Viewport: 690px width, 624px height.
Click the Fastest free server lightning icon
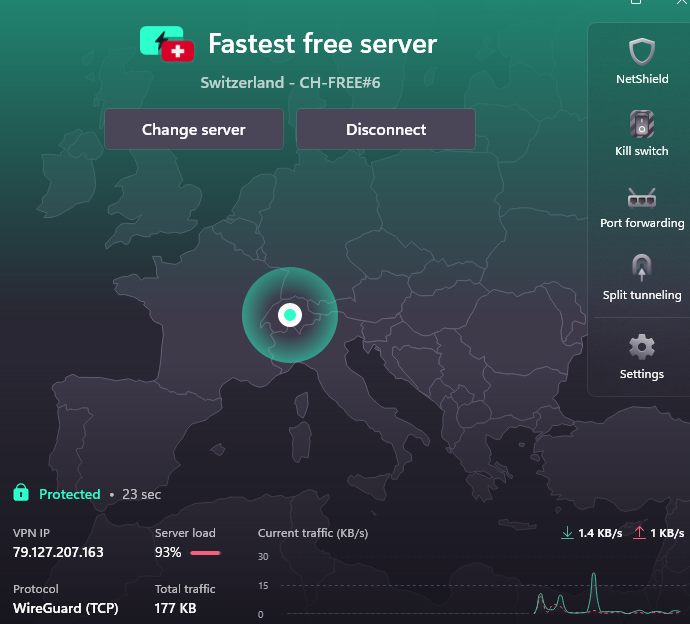click(x=167, y=44)
